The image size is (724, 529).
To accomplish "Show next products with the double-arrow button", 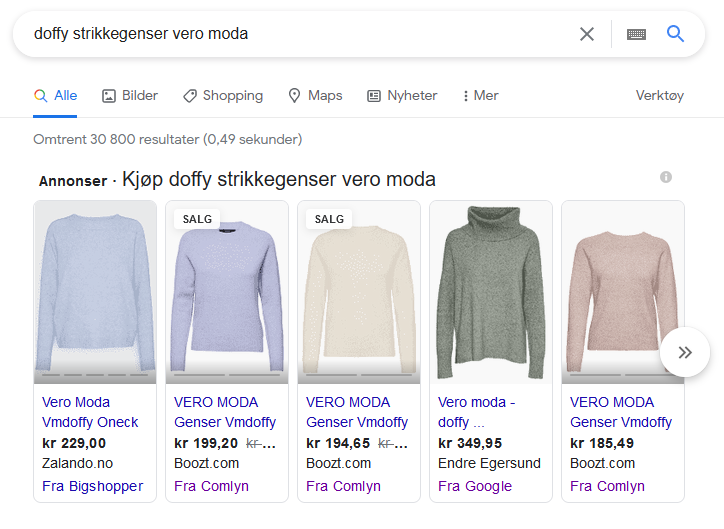I will [685, 352].
